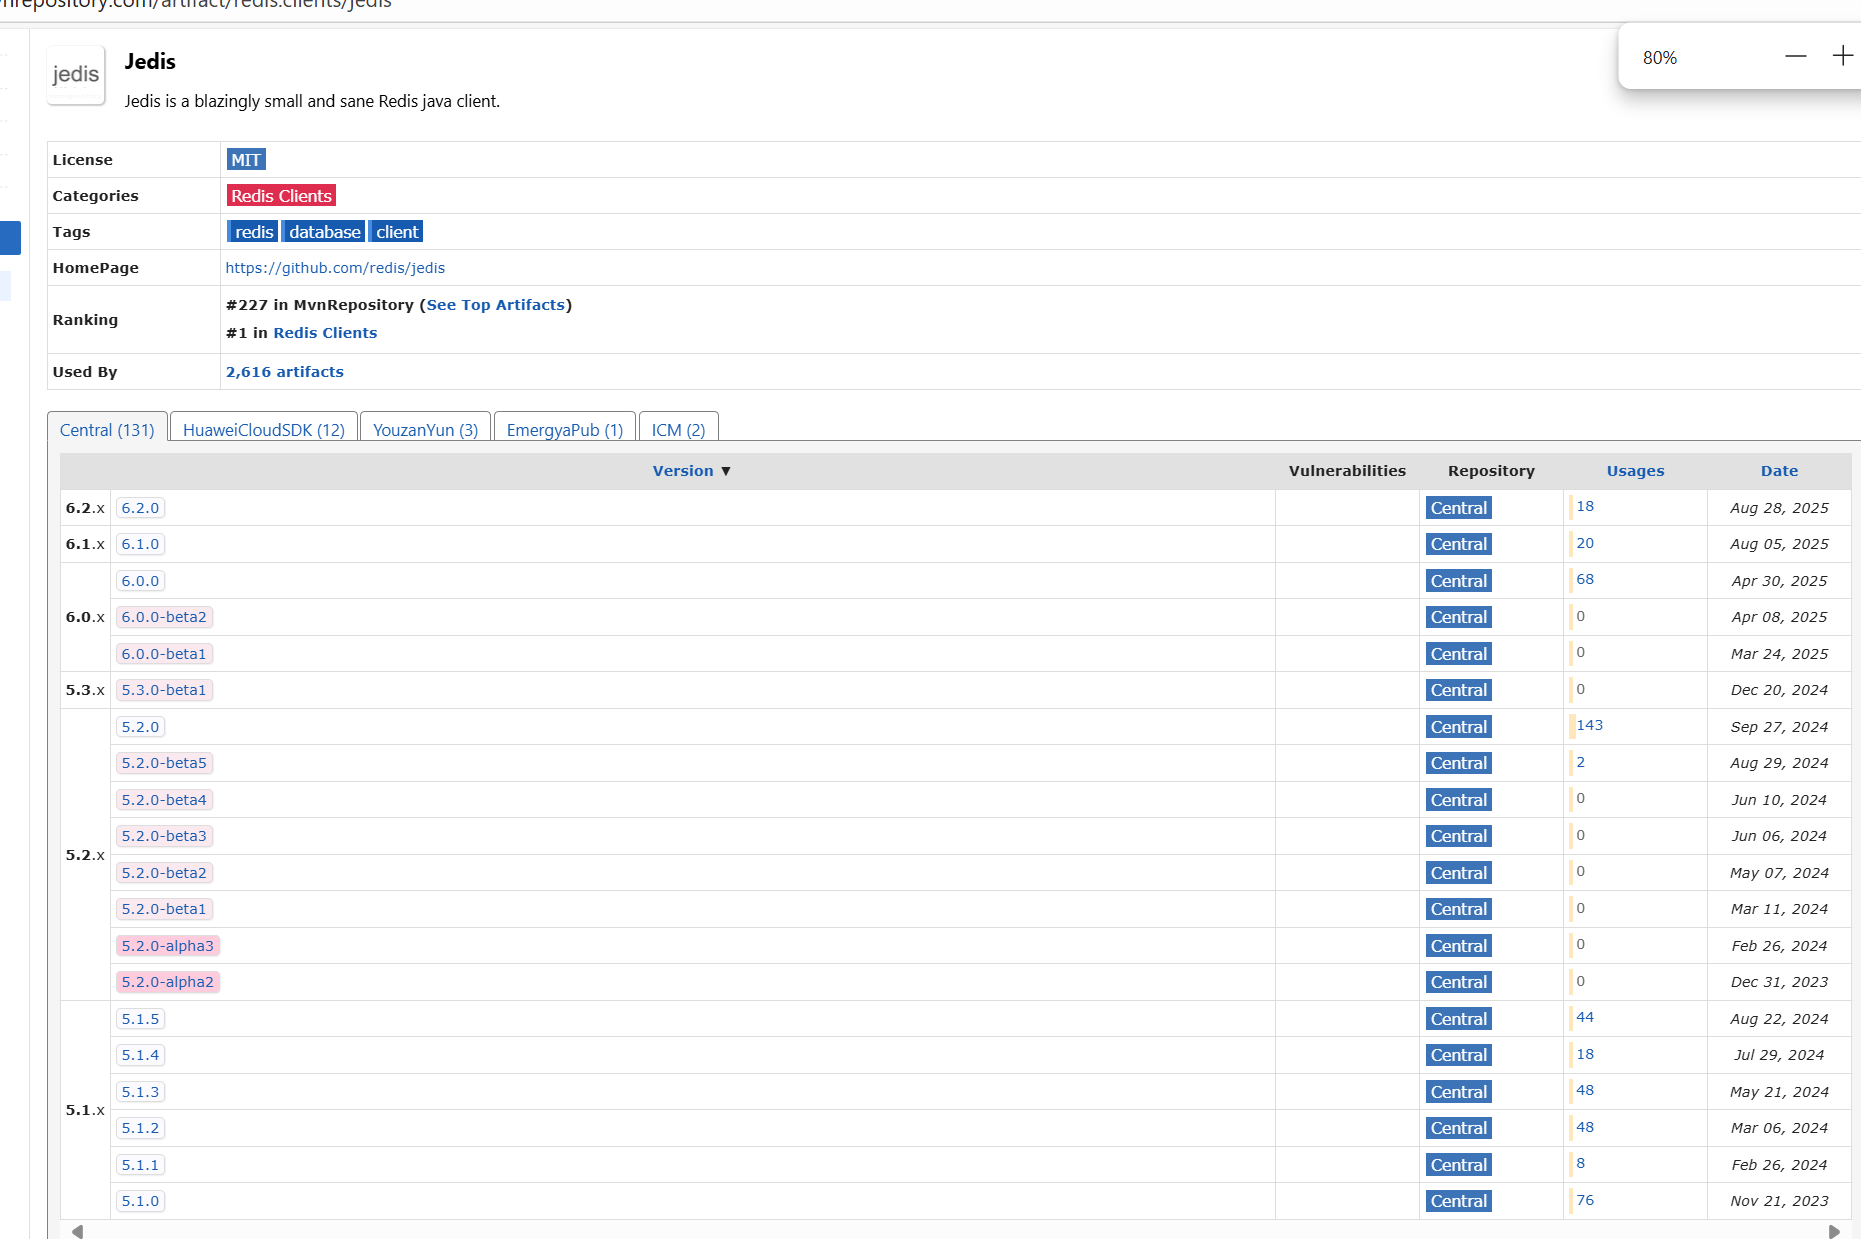
Task: Open the Redis Clients category badge
Action: 281,196
